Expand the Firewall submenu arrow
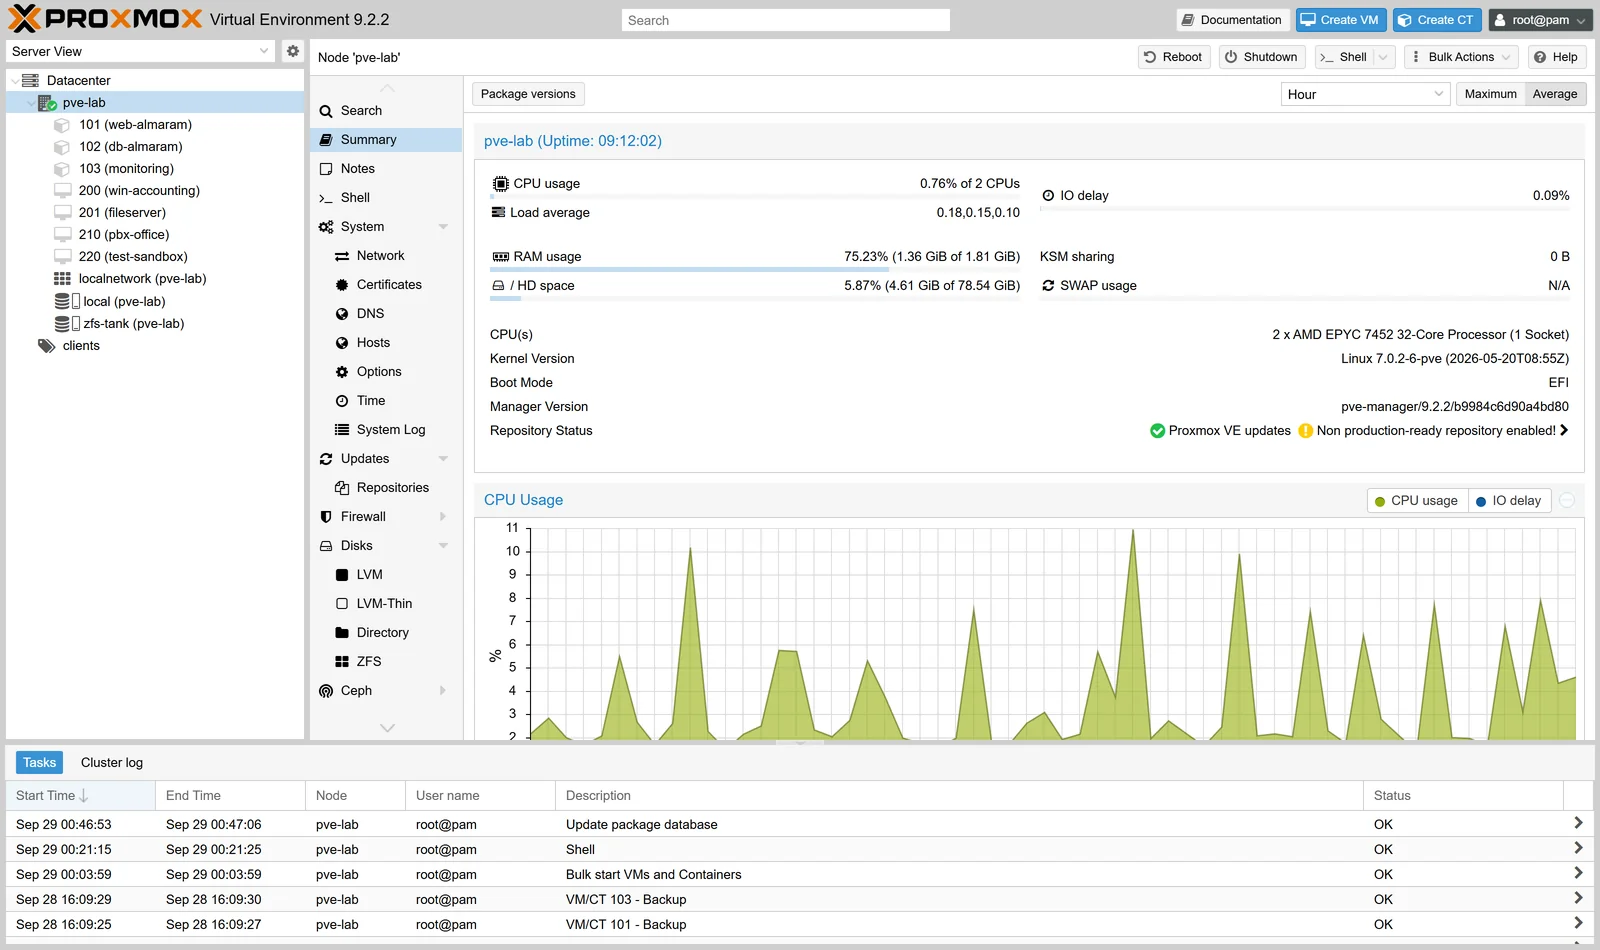1600x950 pixels. pos(443,517)
